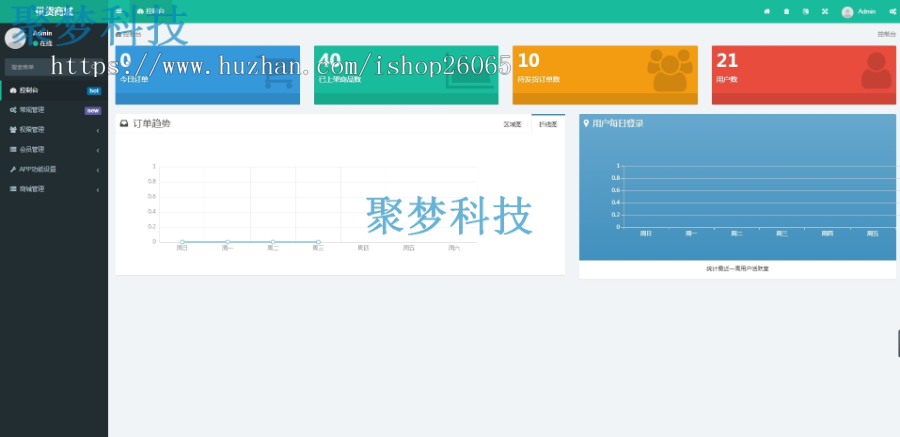900x437 pixels.
Task: Click the hot badge next to 控制台
Action: point(94,91)
